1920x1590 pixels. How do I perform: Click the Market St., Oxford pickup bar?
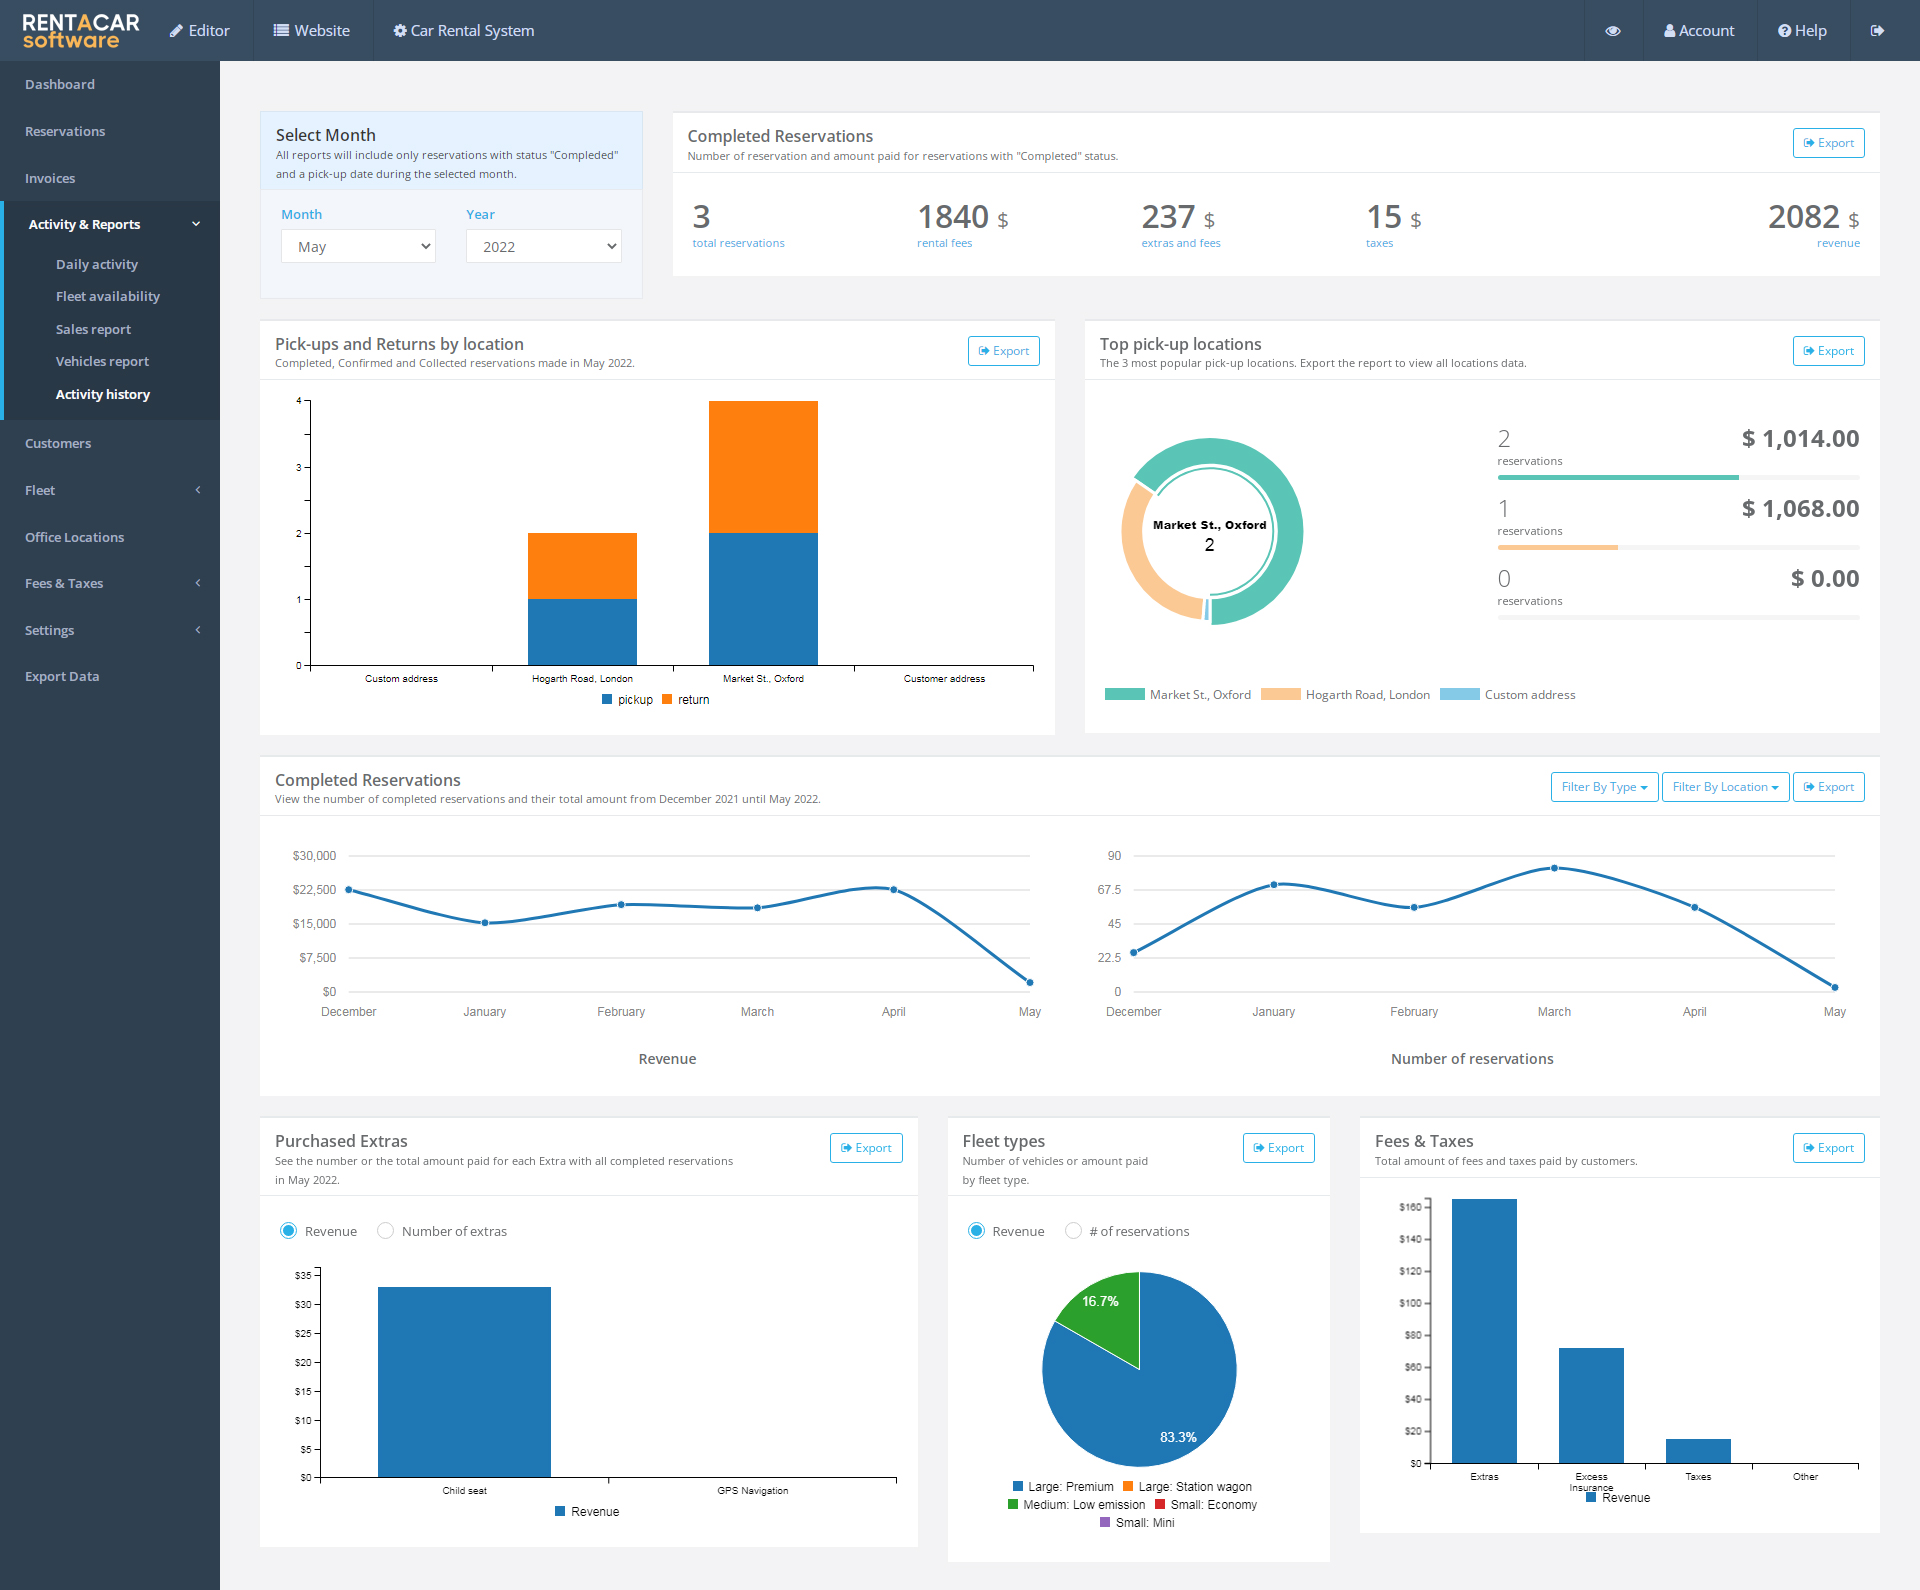point(763,598)
